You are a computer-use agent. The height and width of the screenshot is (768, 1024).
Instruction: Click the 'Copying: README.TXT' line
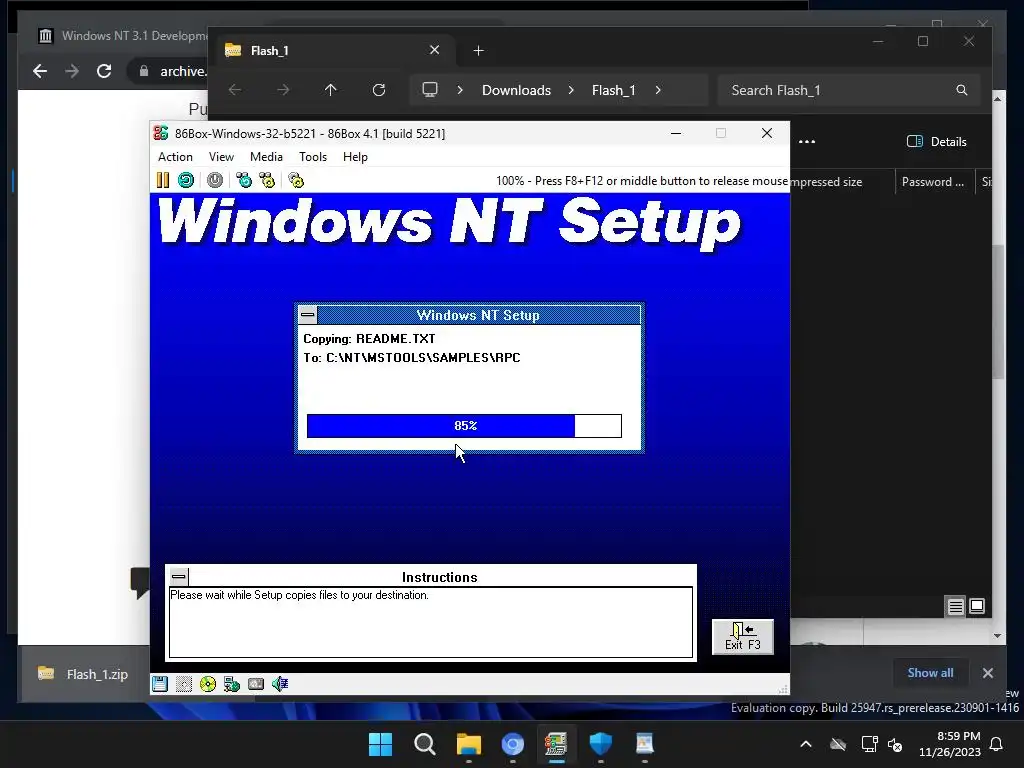tap(369, 339)
